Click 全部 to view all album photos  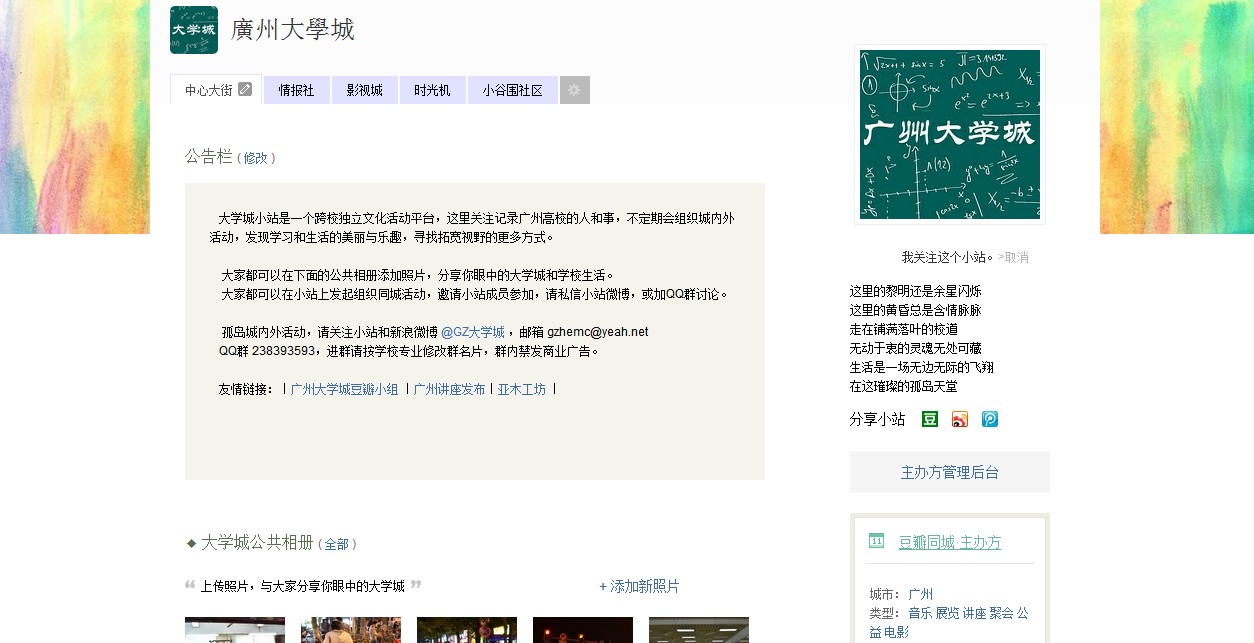tap(337, 543)
